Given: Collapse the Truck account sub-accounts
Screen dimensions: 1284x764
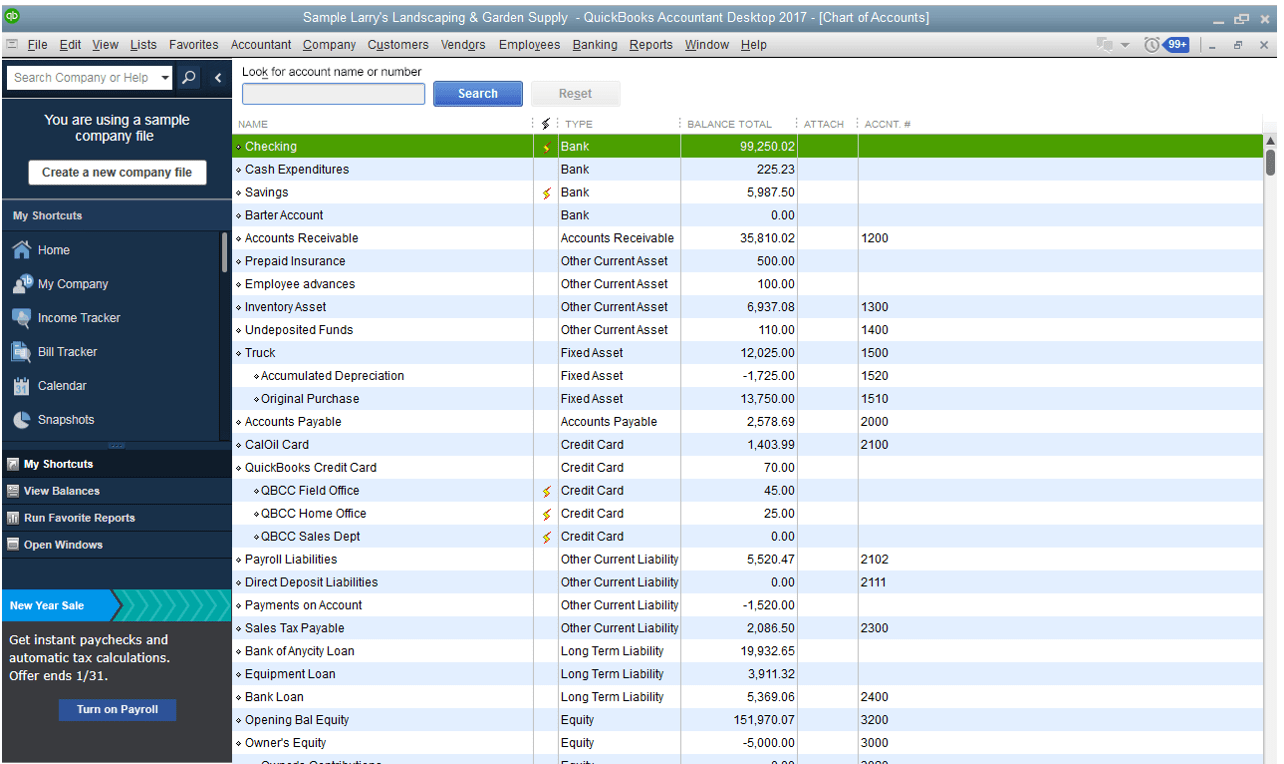Looking at the screenshot, I should point(239,353).
